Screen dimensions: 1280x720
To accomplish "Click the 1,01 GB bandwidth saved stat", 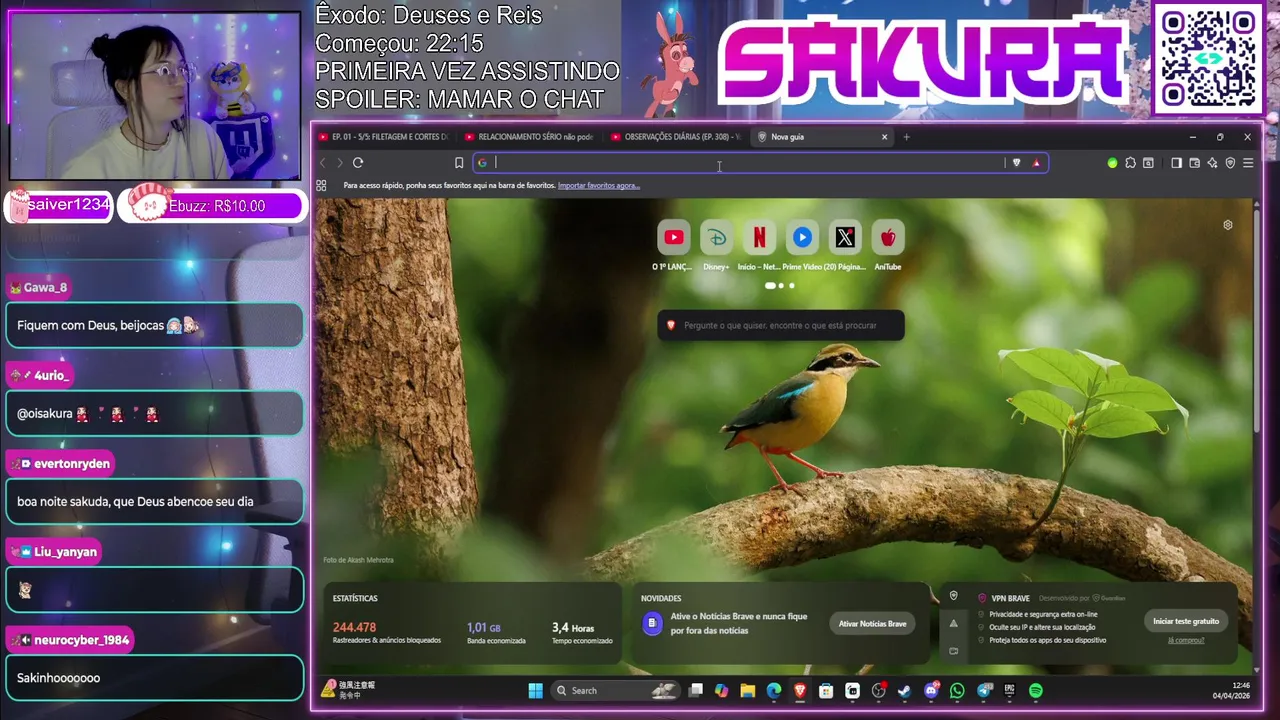I will click(x=496, y=633).
